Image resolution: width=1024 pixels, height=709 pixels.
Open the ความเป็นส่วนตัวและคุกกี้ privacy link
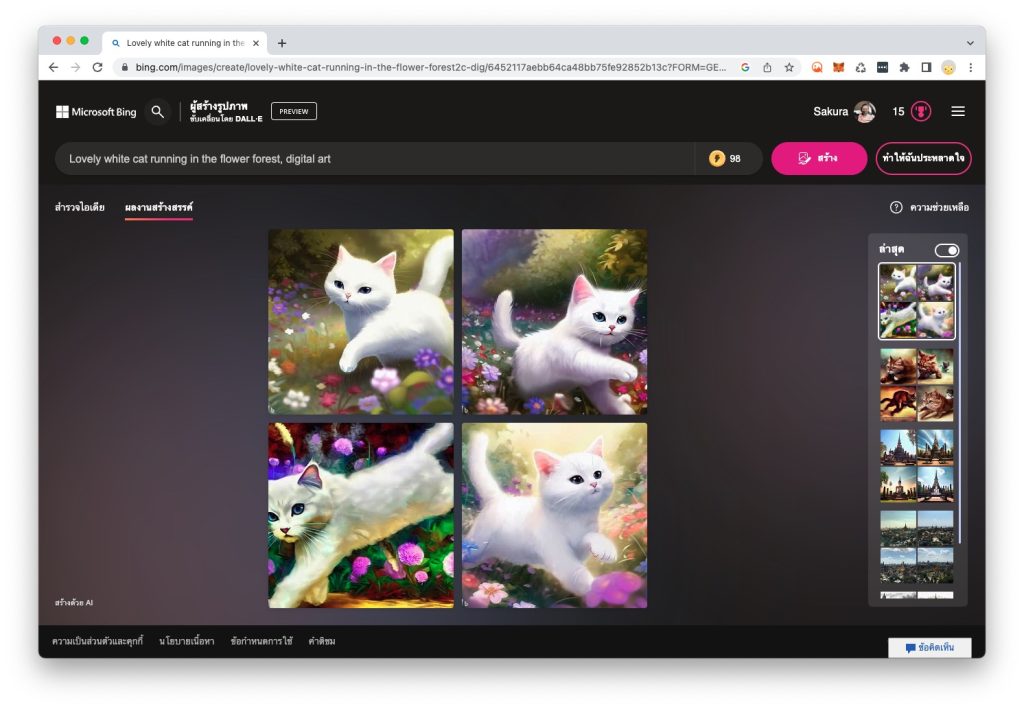pos(98,641)
